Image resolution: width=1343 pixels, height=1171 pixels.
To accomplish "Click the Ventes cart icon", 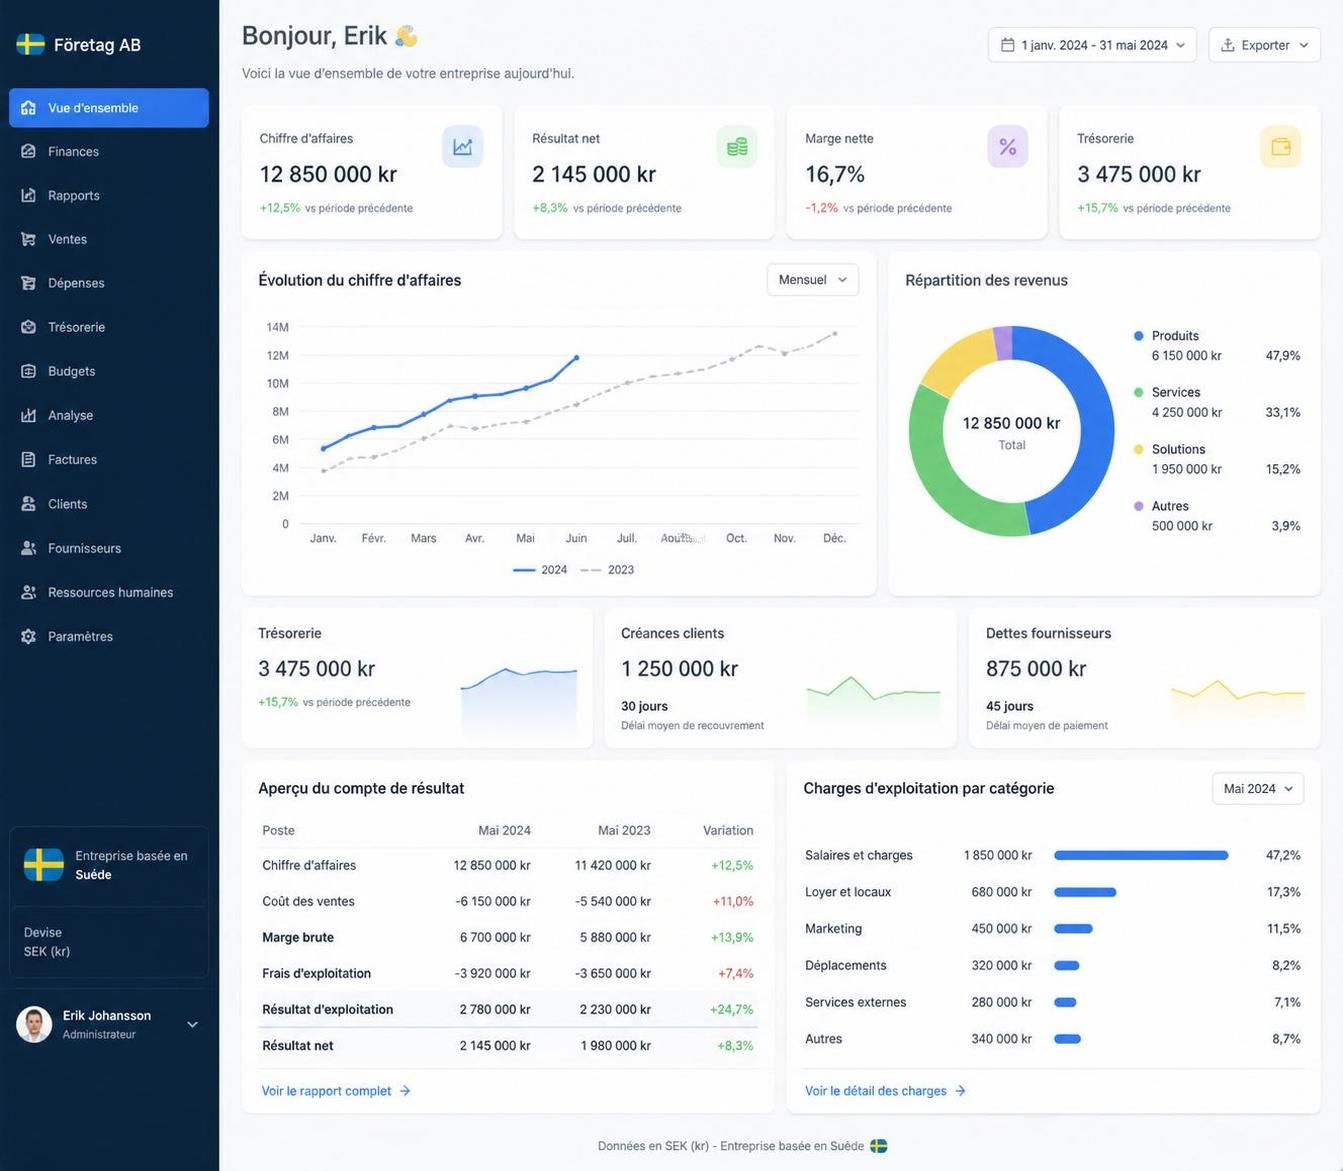I will tap(28, 240).
